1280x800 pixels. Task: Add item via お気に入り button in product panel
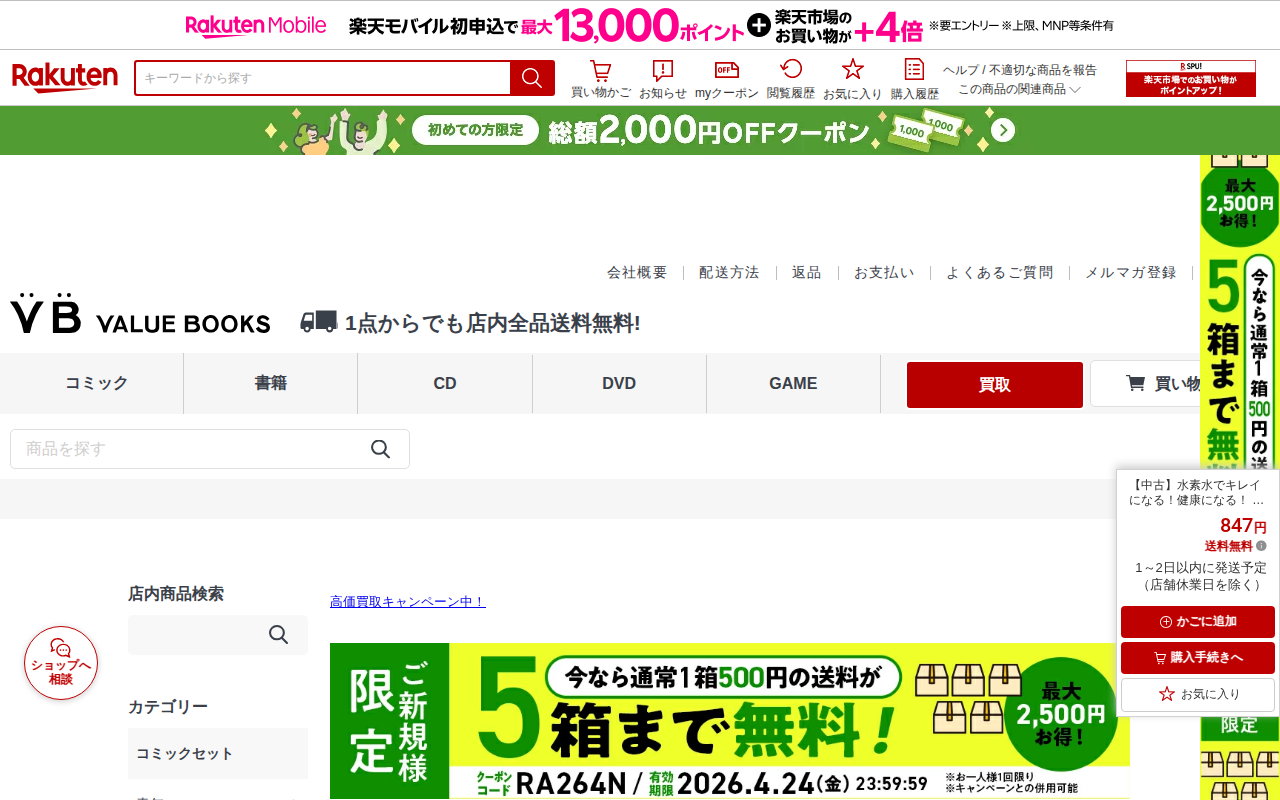click(1198, 694)
